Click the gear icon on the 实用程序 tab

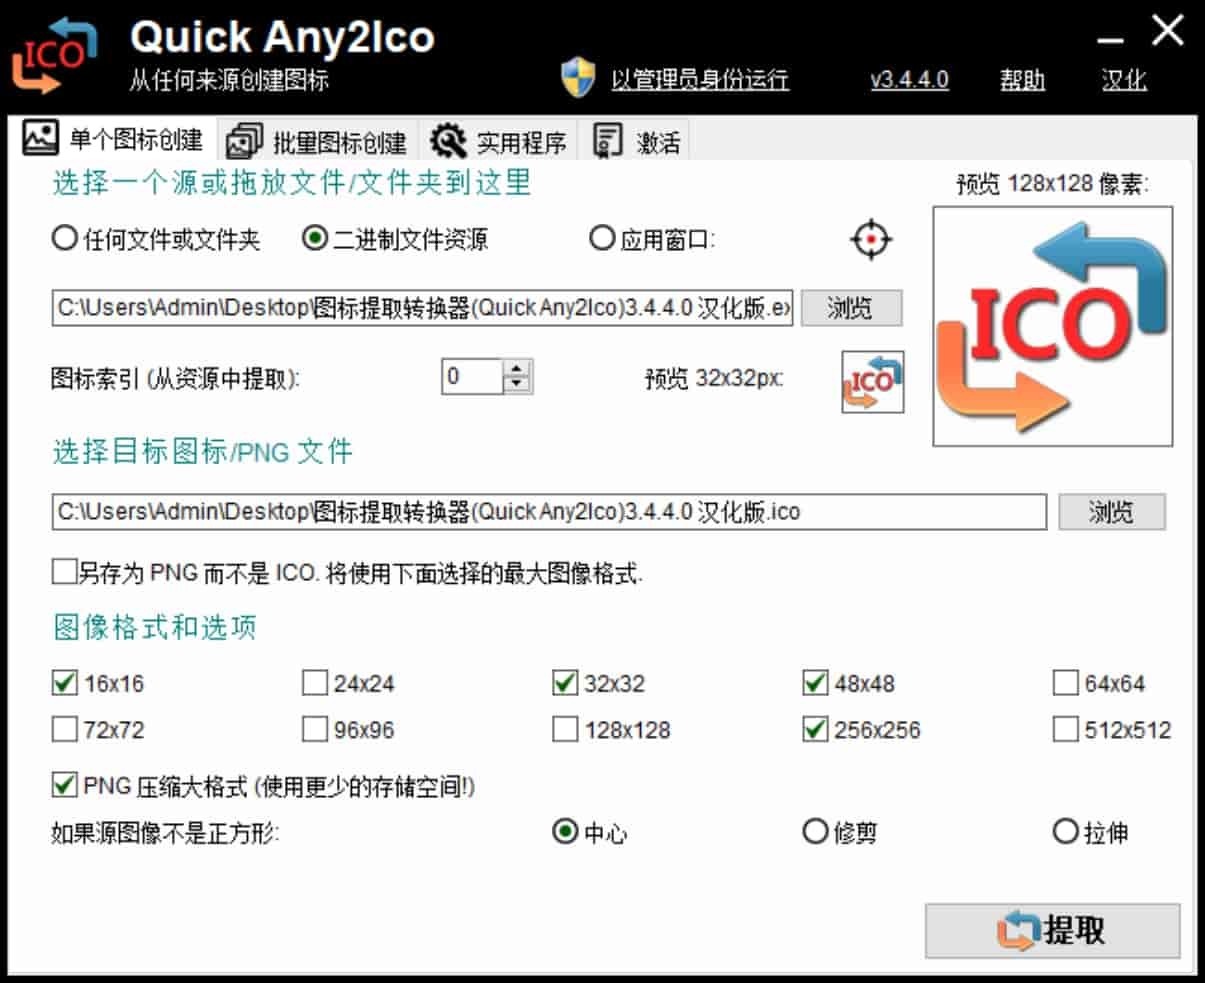coord(450,140)
